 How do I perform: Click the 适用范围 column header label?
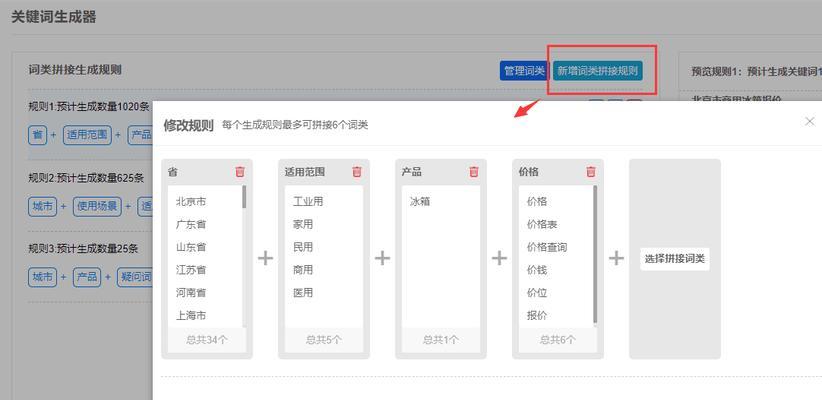tap(305, 172)
